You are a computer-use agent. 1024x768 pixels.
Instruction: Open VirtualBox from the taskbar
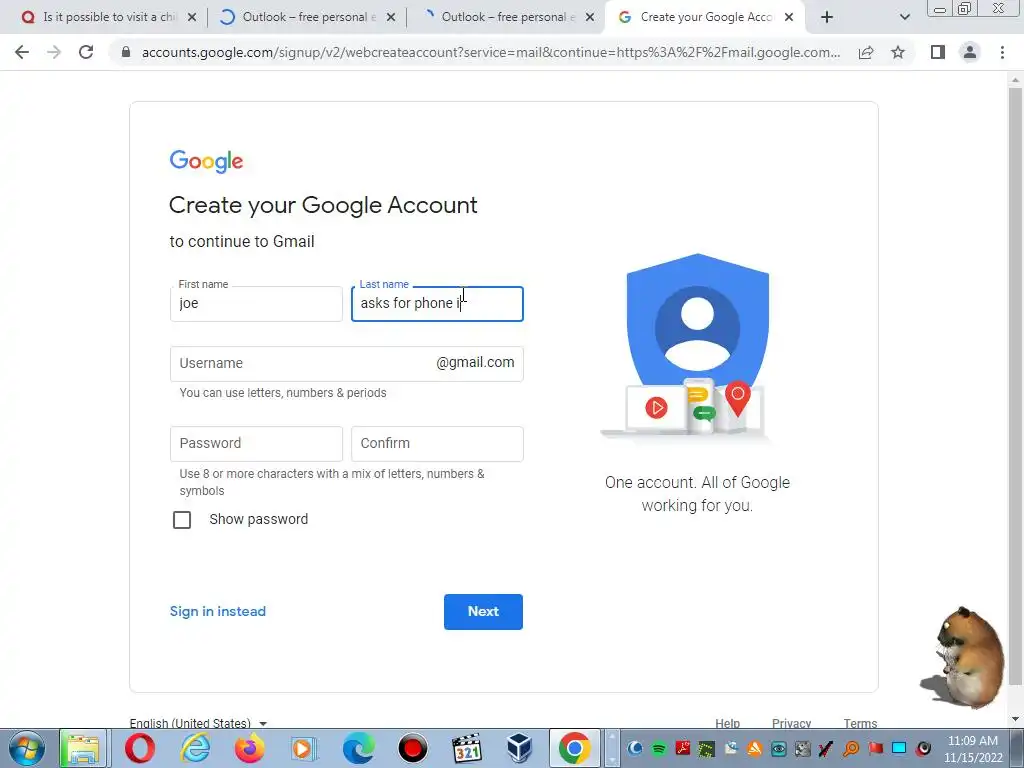coord(520,748)
